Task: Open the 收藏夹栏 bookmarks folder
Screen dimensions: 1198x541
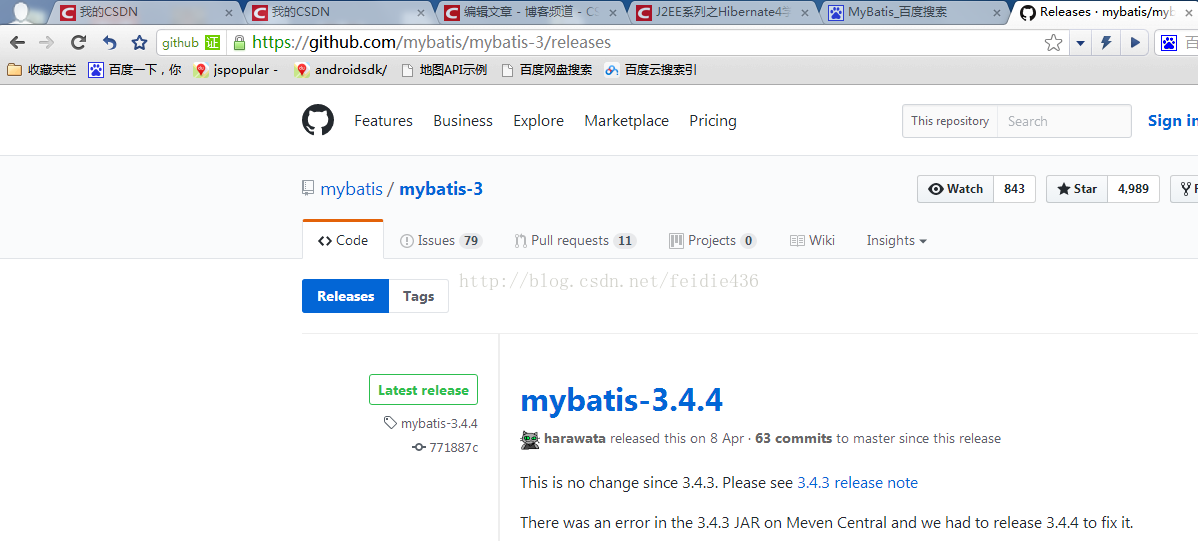Action: point(41,70)
